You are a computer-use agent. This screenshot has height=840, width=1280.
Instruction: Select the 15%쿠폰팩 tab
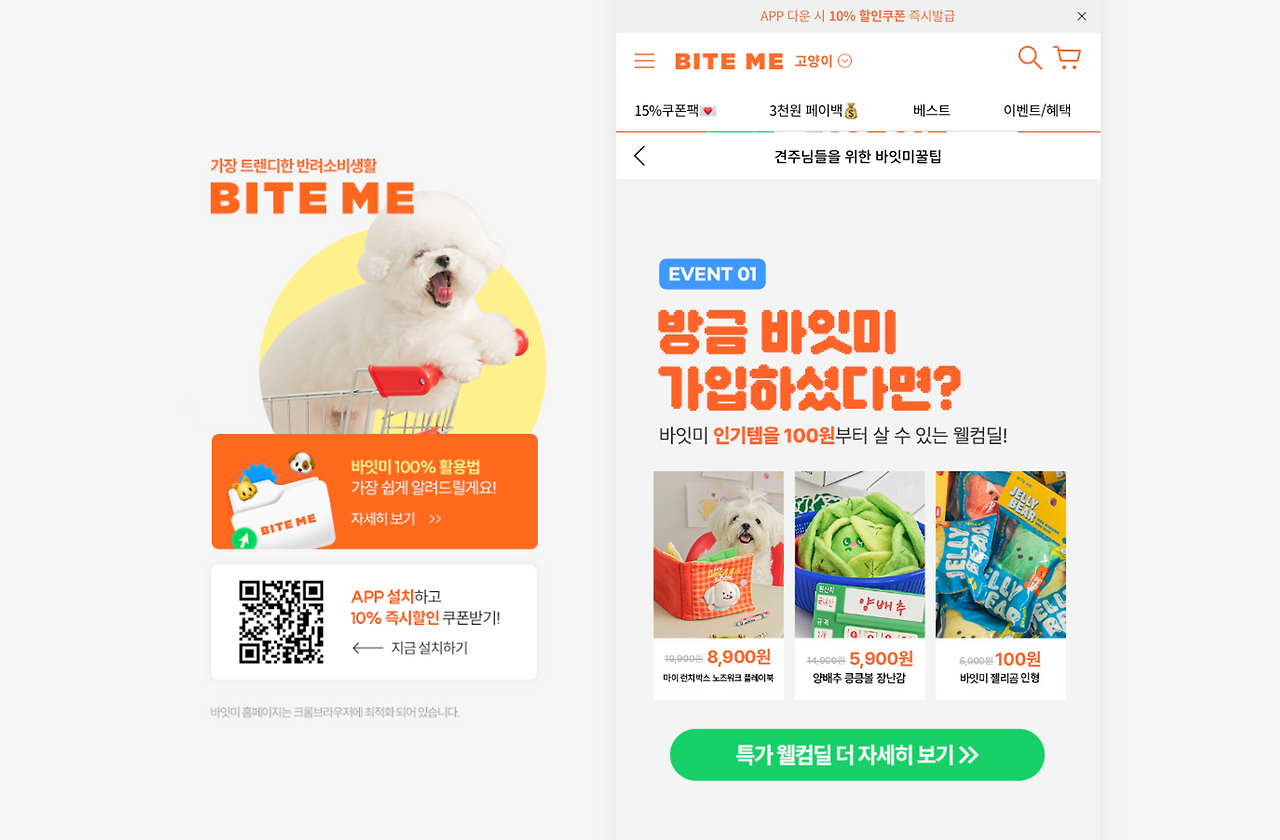point(675,110)
